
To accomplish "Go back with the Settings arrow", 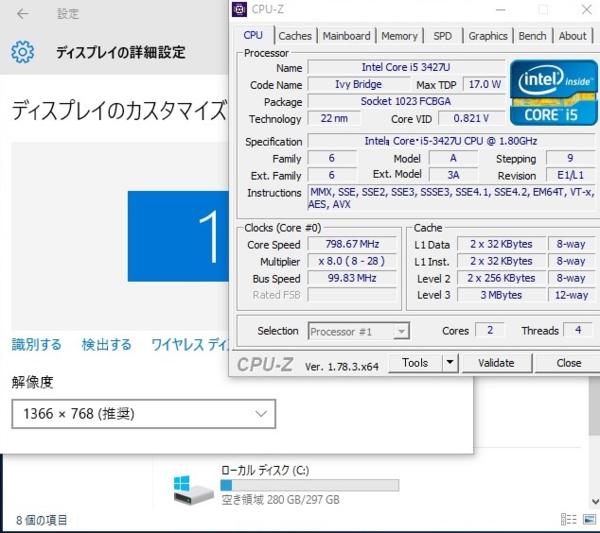I will (x=23, y=14).
